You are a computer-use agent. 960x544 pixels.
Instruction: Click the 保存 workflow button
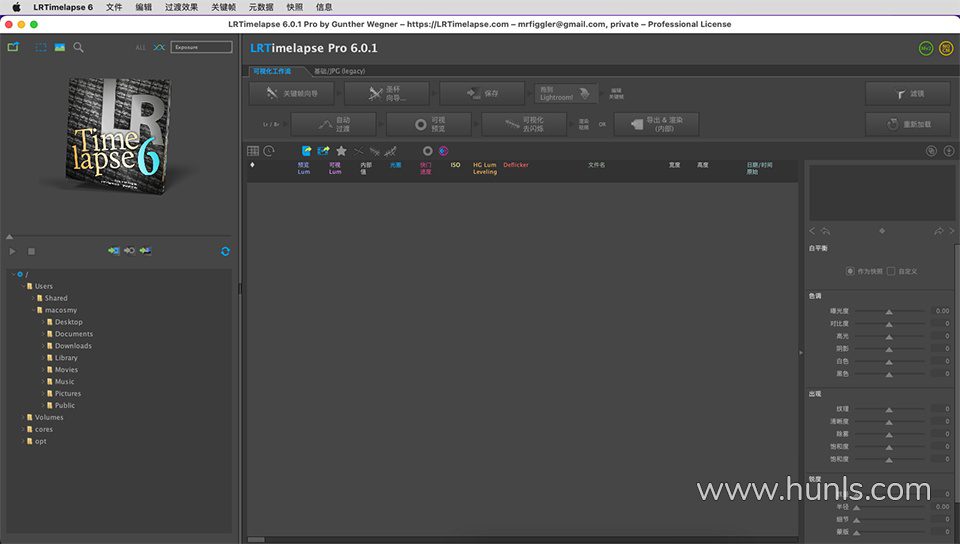point(482,94)
